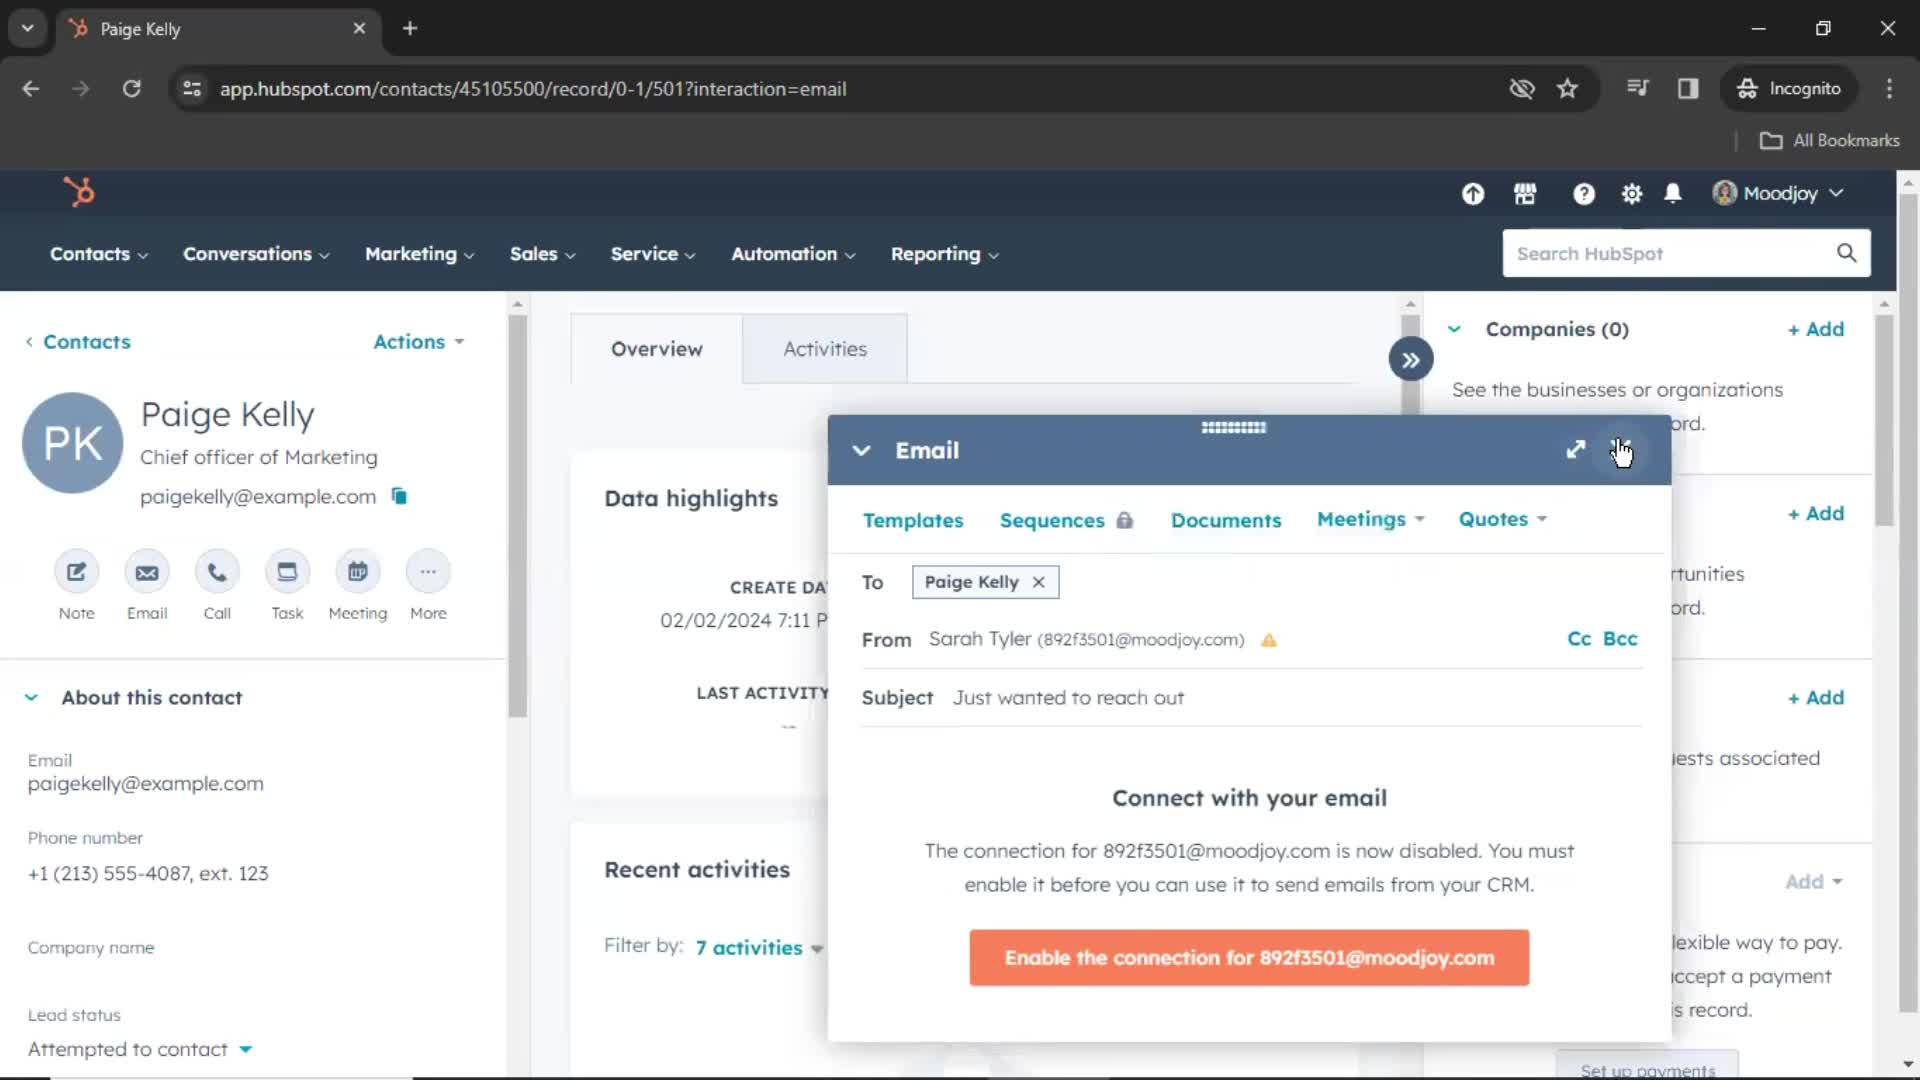Open the Meetings dropdown menu
The width and height of the screenshot is (1920, 1080).
(1371, 518)
